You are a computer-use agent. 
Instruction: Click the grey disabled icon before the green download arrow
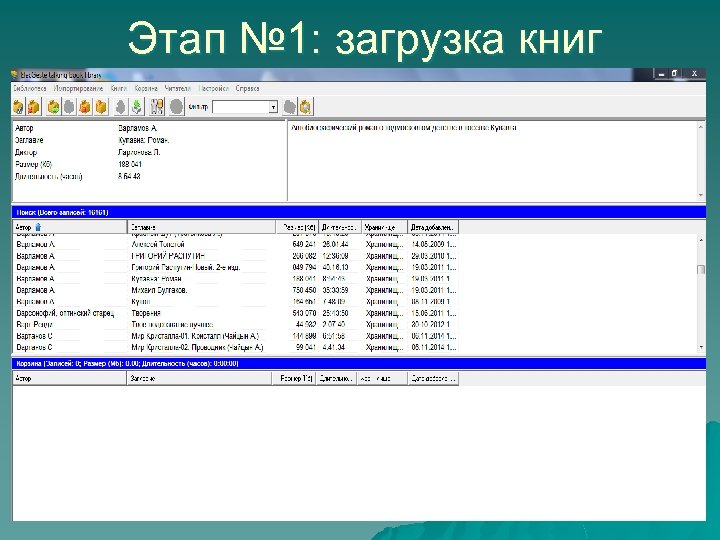[120, 107]
